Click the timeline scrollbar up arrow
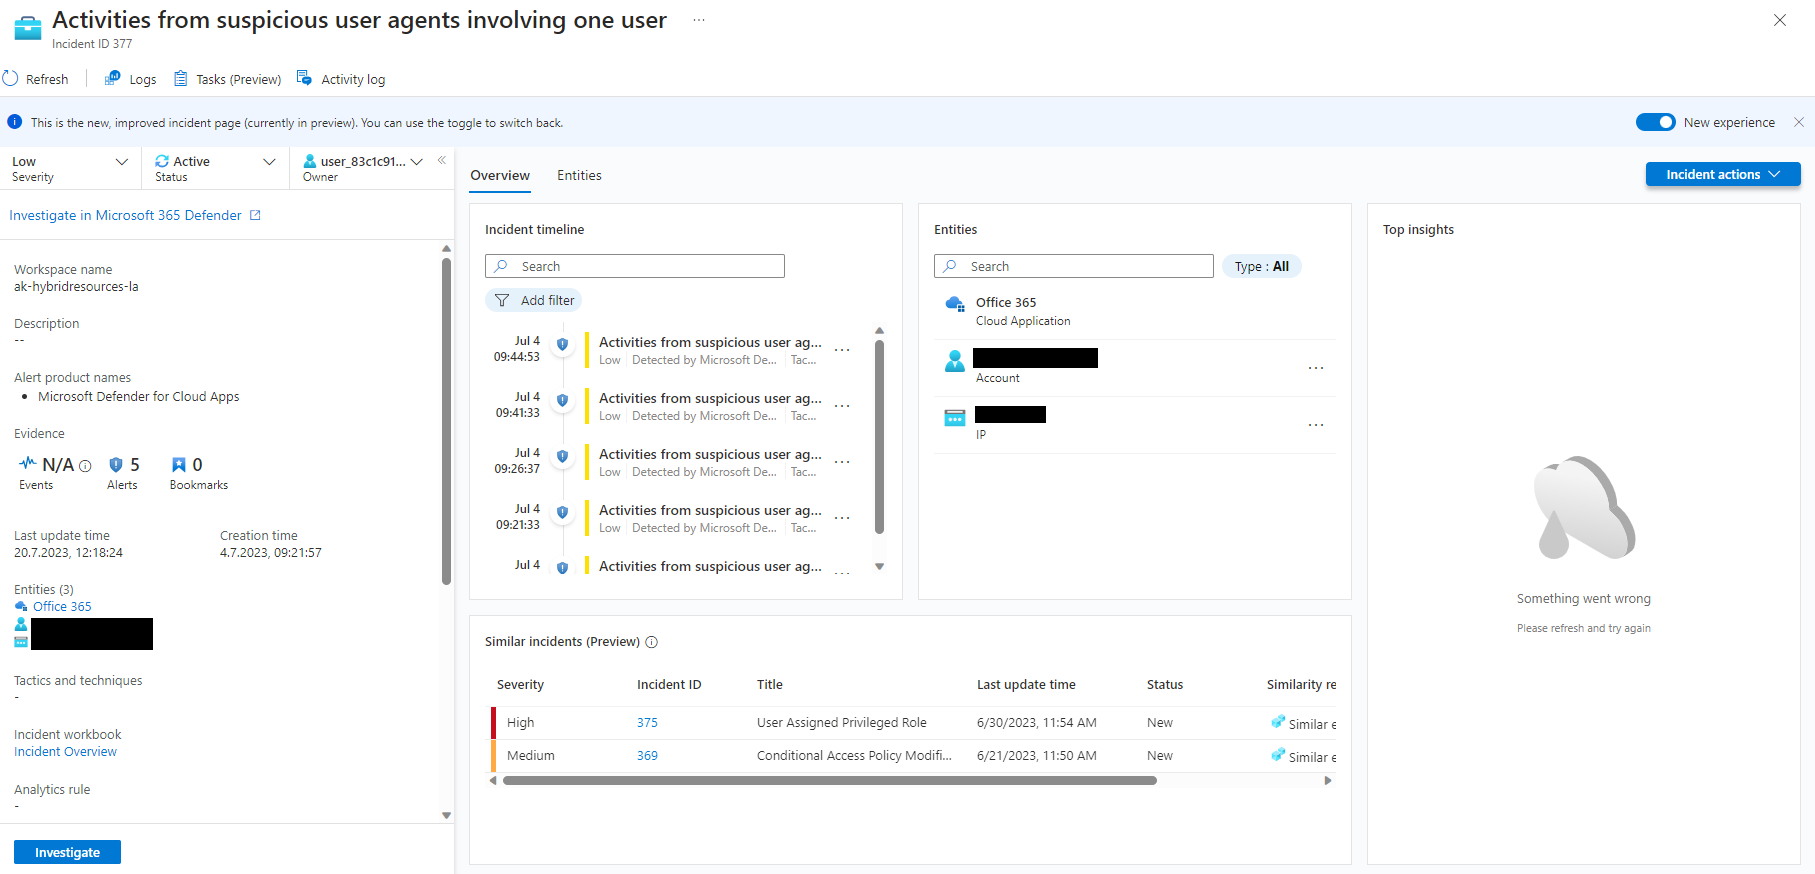 880,330
